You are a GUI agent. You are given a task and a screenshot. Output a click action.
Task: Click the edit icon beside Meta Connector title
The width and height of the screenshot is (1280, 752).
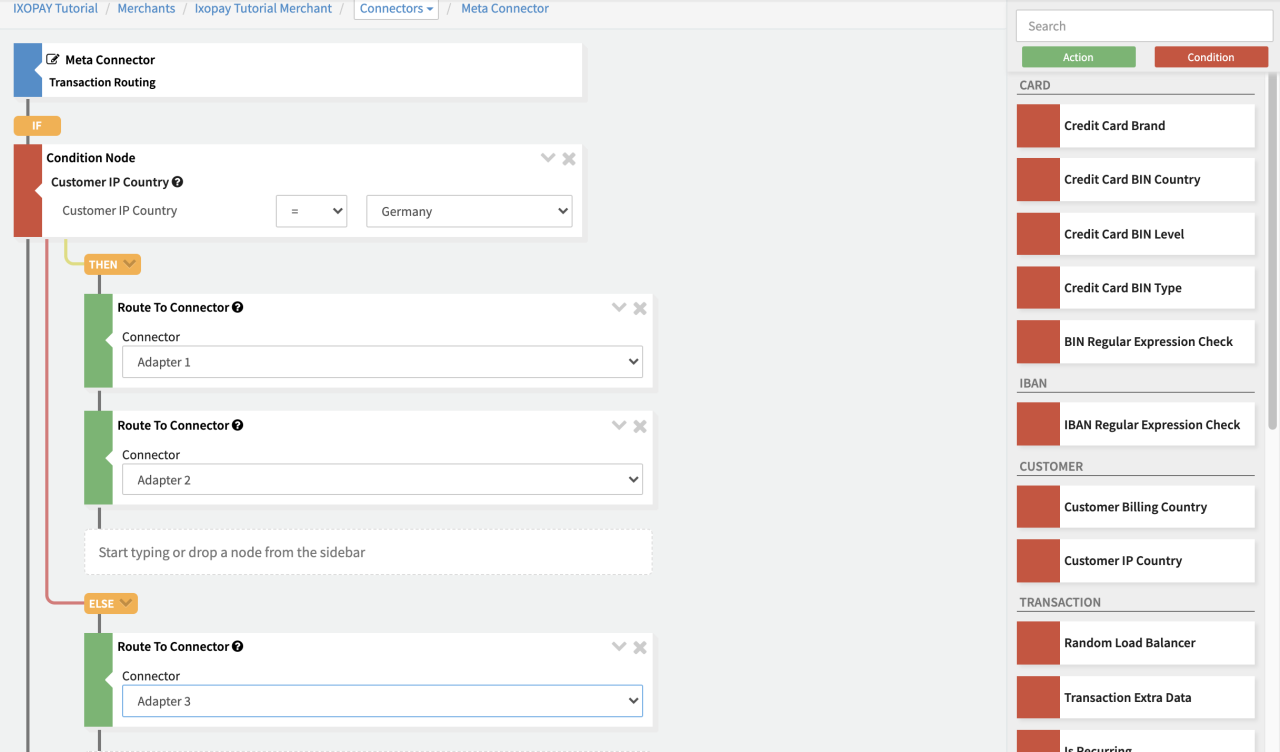pos(53,60)
